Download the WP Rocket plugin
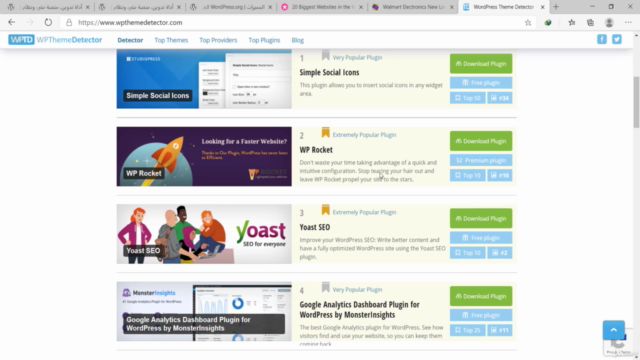This screenshot has width=640, height=360. pyautogui.click(x=481, y=141)
